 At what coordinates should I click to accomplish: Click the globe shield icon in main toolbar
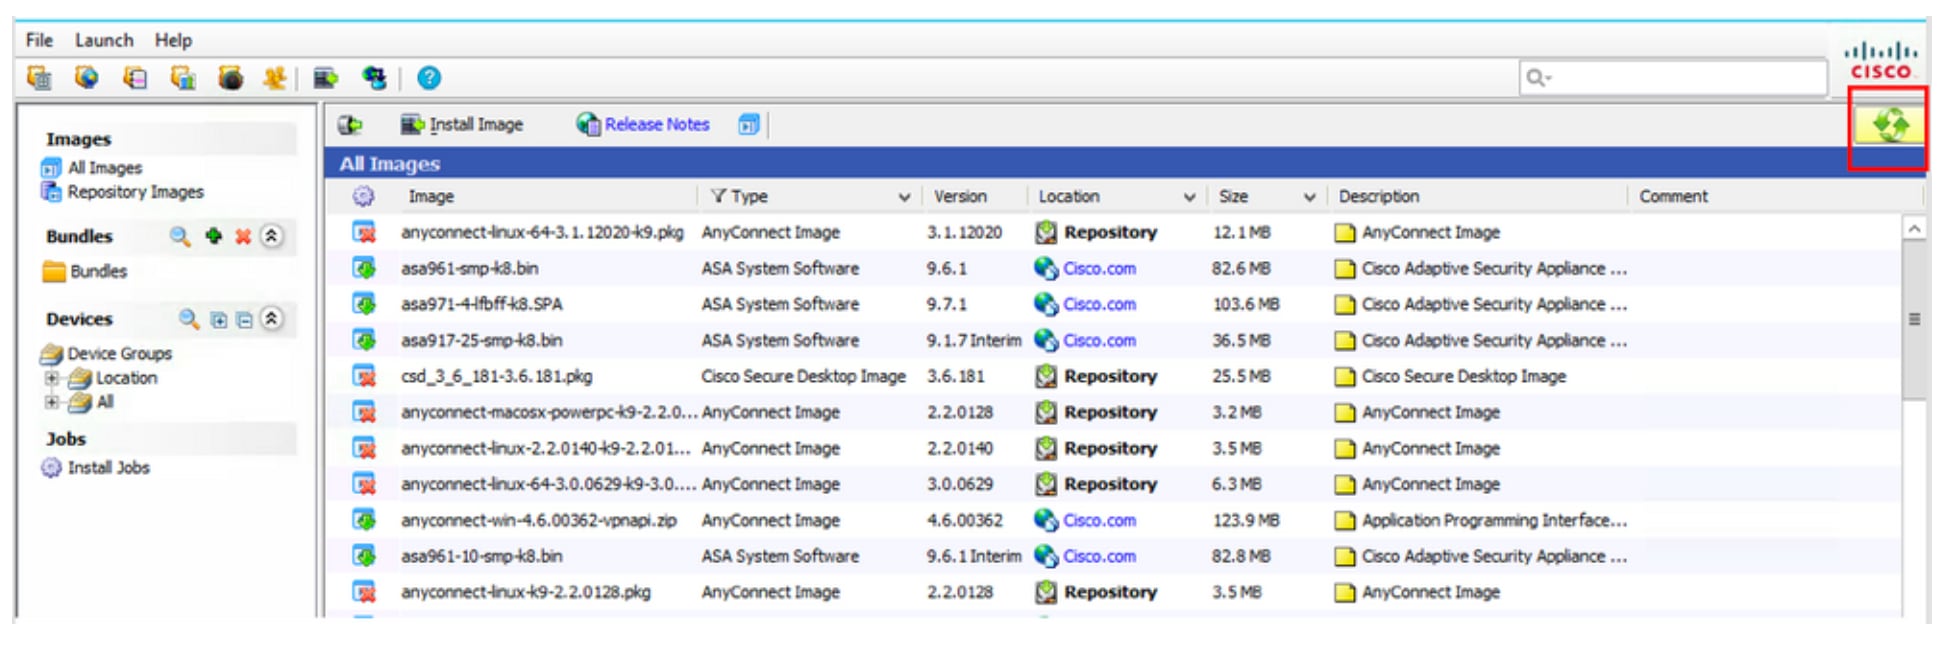87,77
